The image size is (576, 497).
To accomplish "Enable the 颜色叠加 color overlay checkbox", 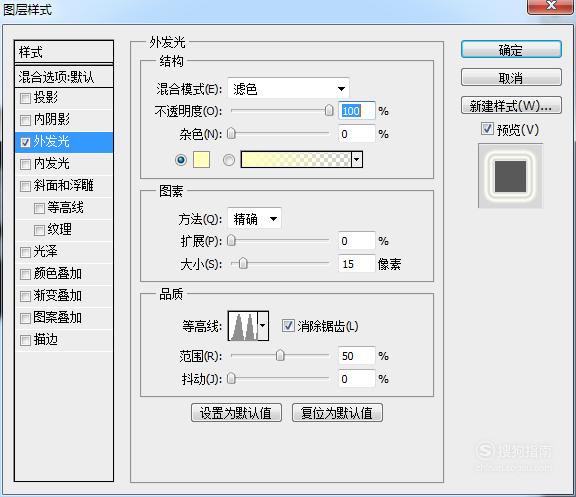I will 25,274.
